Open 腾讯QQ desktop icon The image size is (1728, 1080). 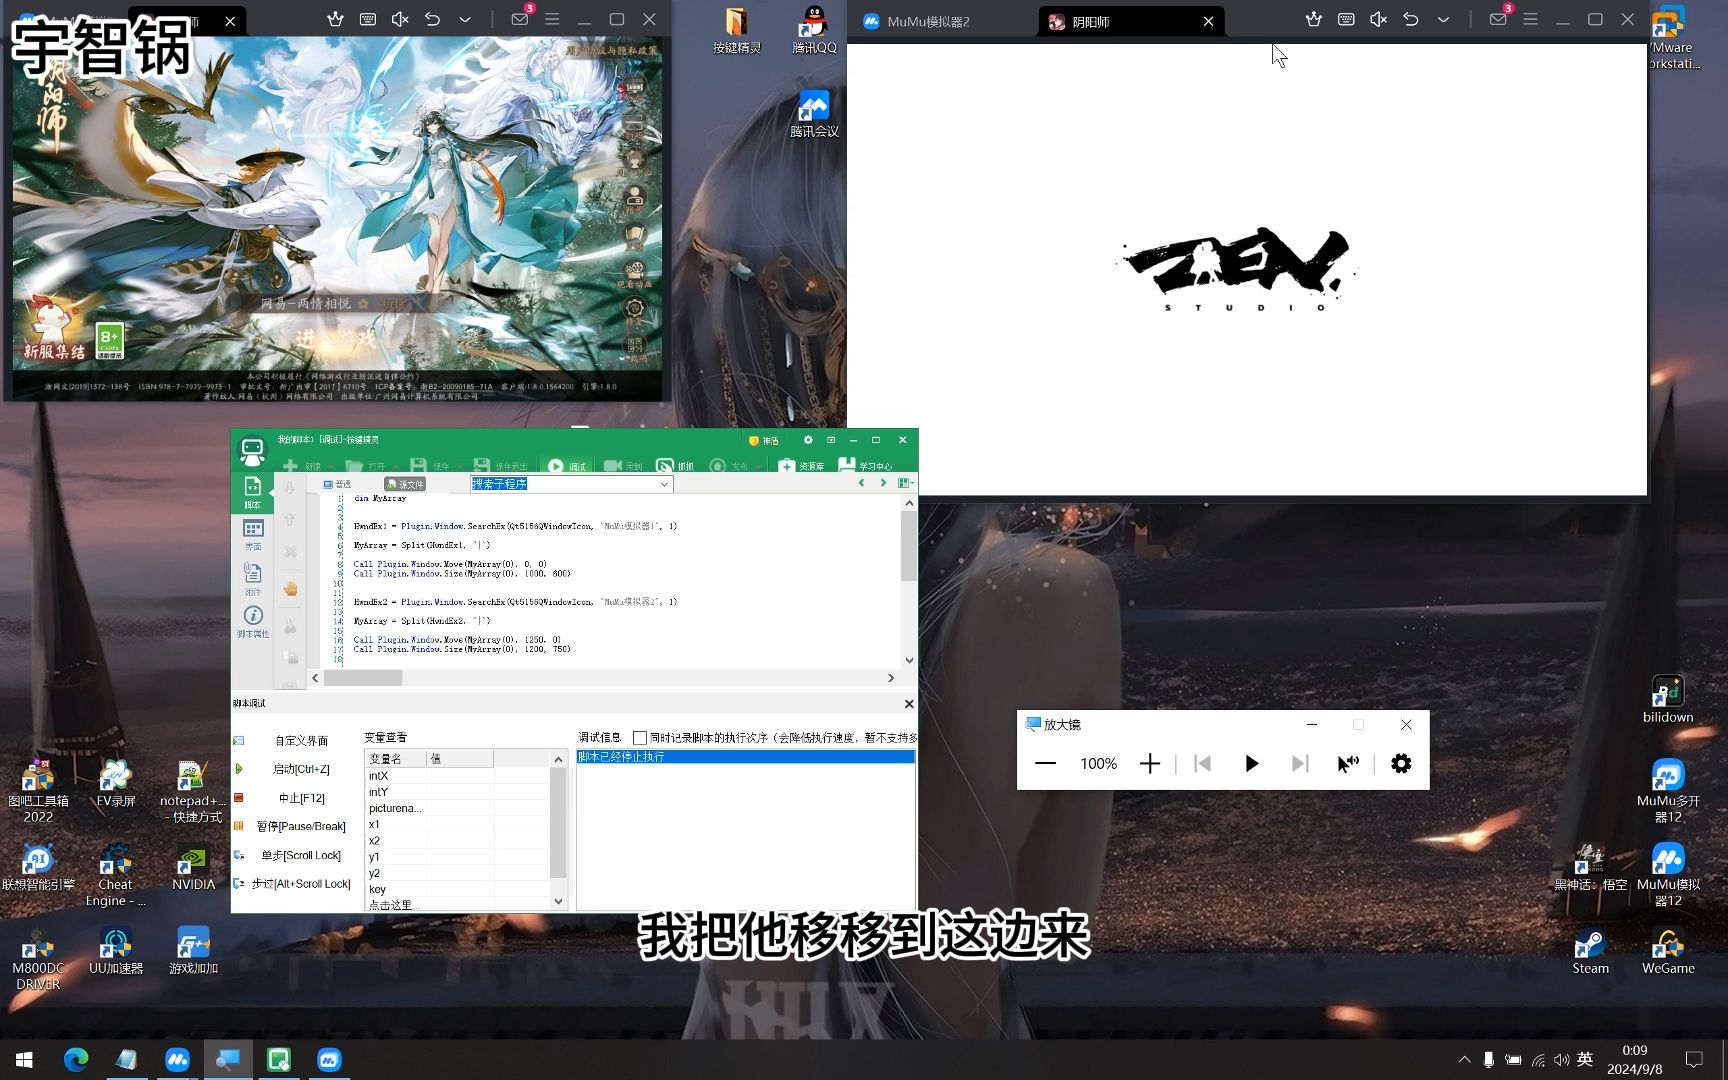814,29
